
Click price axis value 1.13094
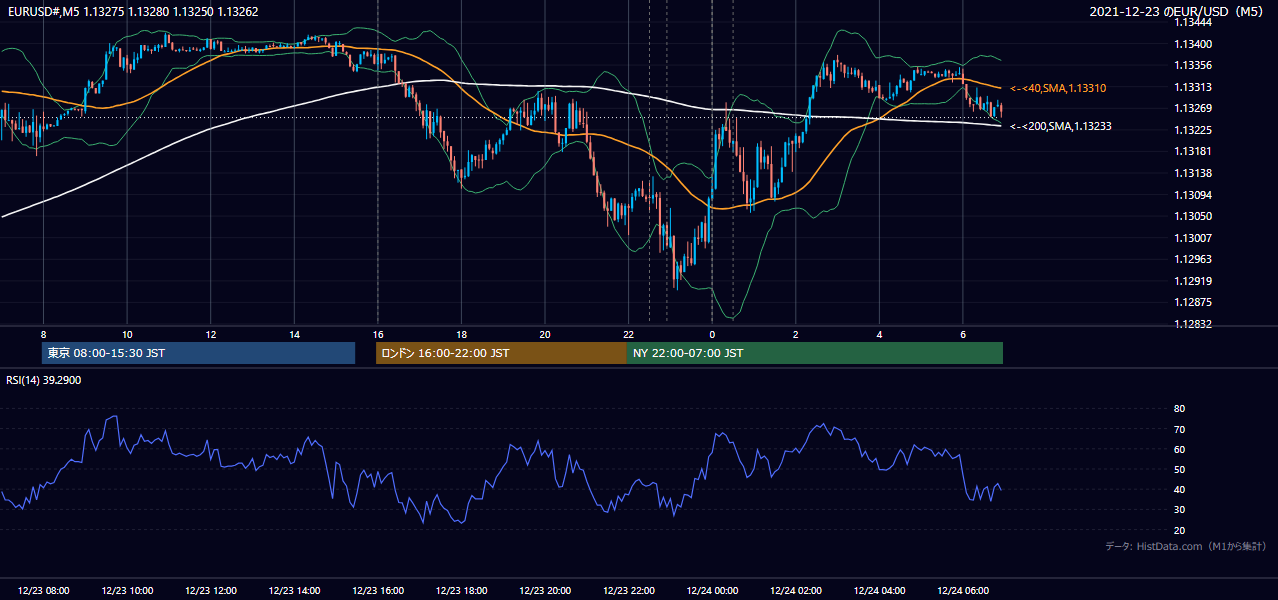tap(1193, 195)
